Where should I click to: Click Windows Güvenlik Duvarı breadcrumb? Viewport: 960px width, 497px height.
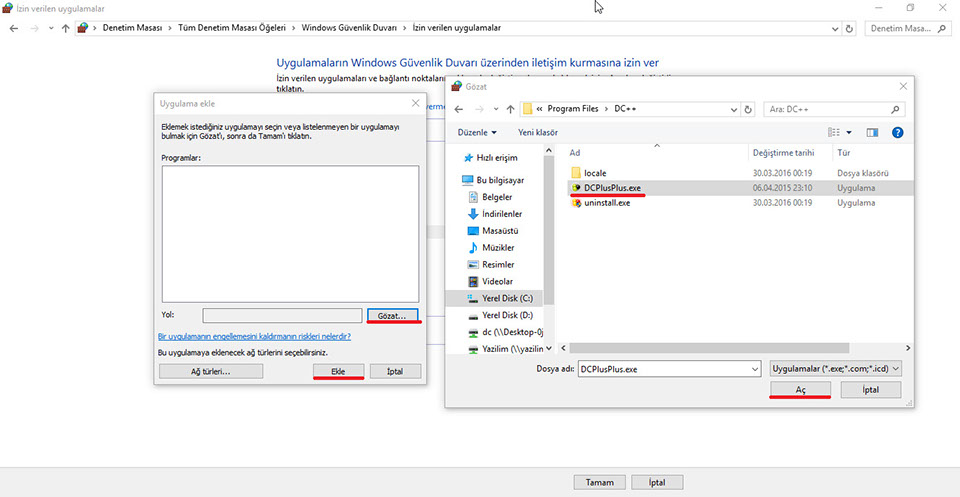(350, 28)
